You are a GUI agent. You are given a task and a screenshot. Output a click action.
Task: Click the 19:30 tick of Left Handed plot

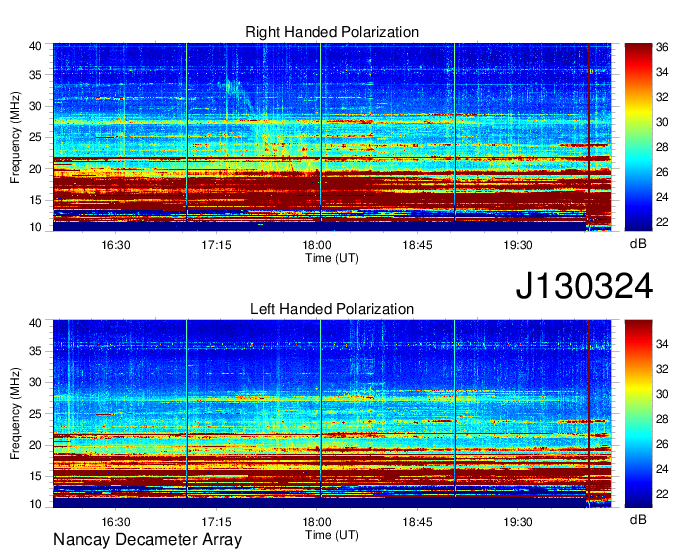pyautogui.click(x=518, y=522)
